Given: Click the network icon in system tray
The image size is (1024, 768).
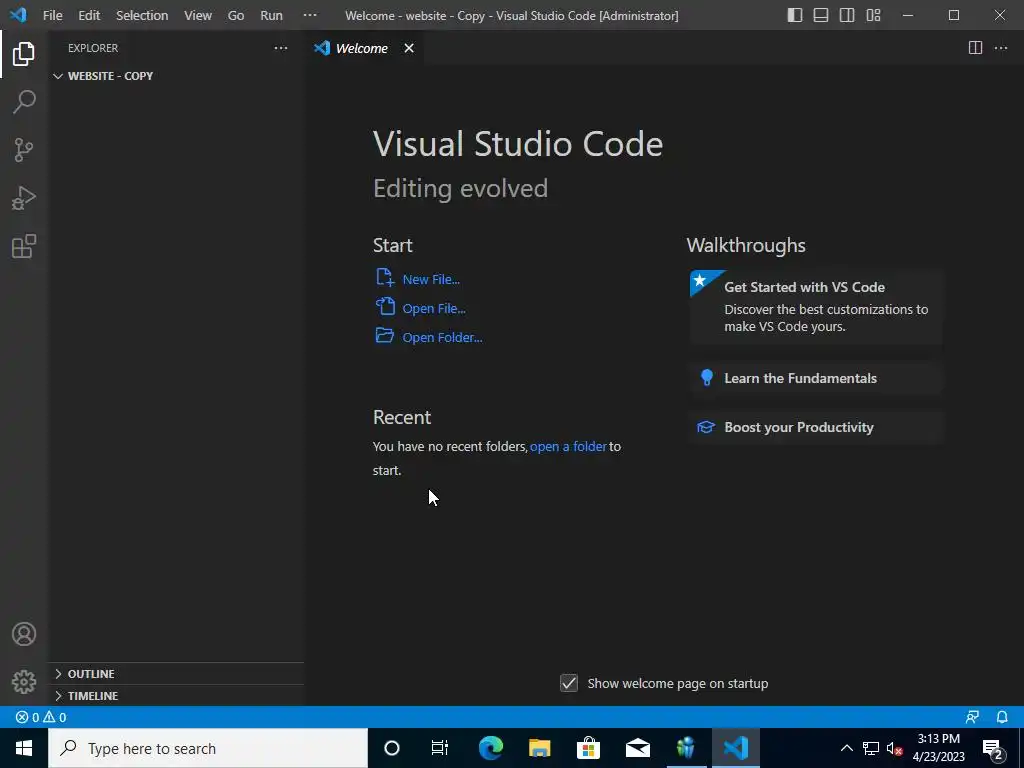Looking at the screenshot, I should point(871,748).
